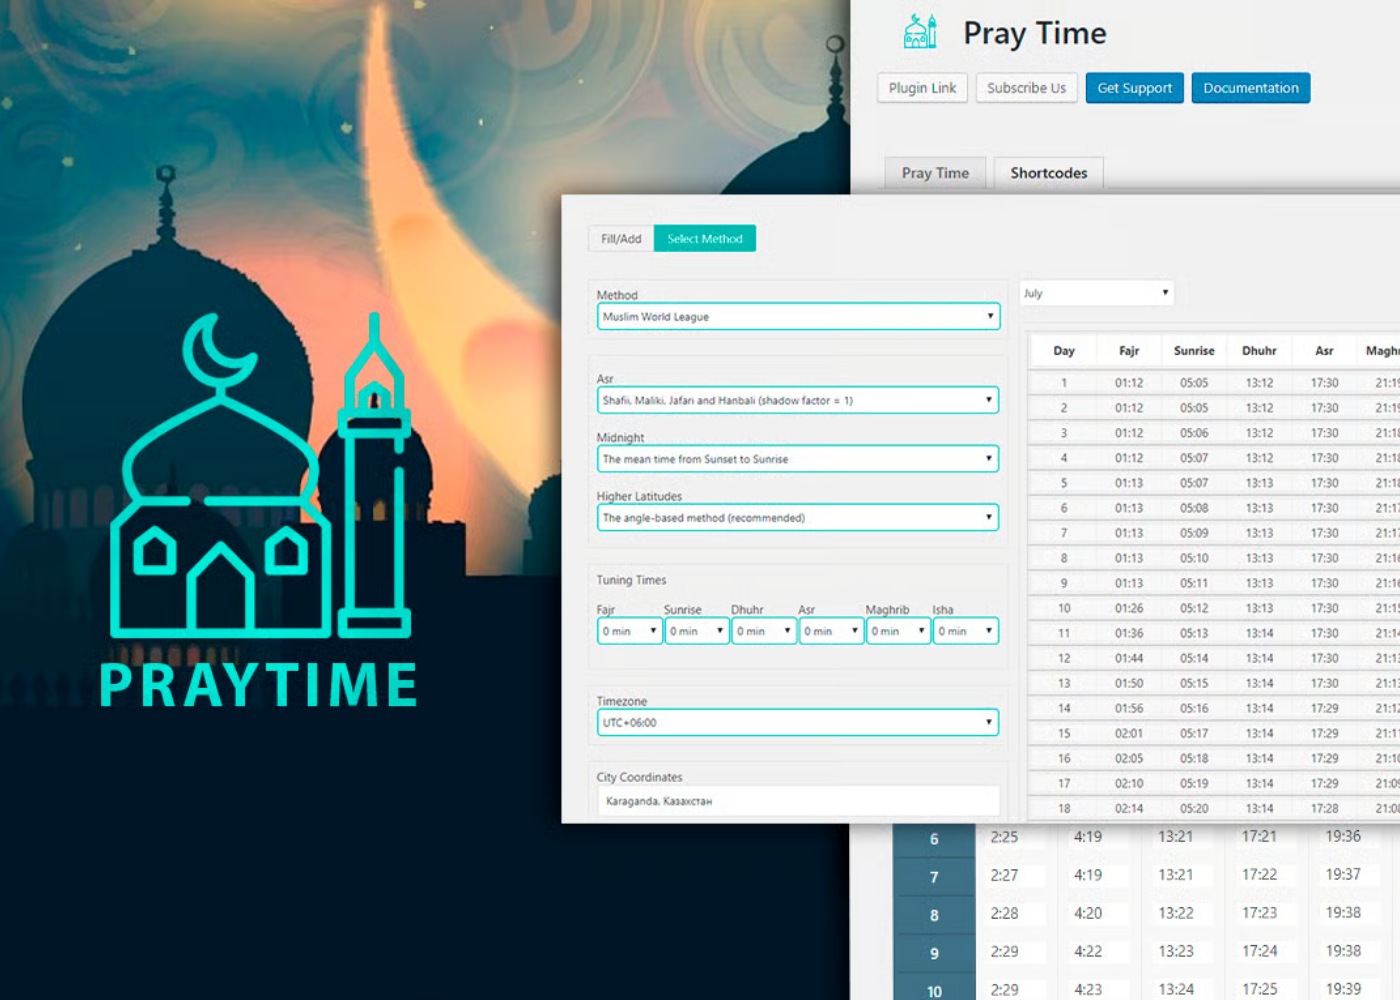Click 17:21 time in lower table

tap(1259, 836)
